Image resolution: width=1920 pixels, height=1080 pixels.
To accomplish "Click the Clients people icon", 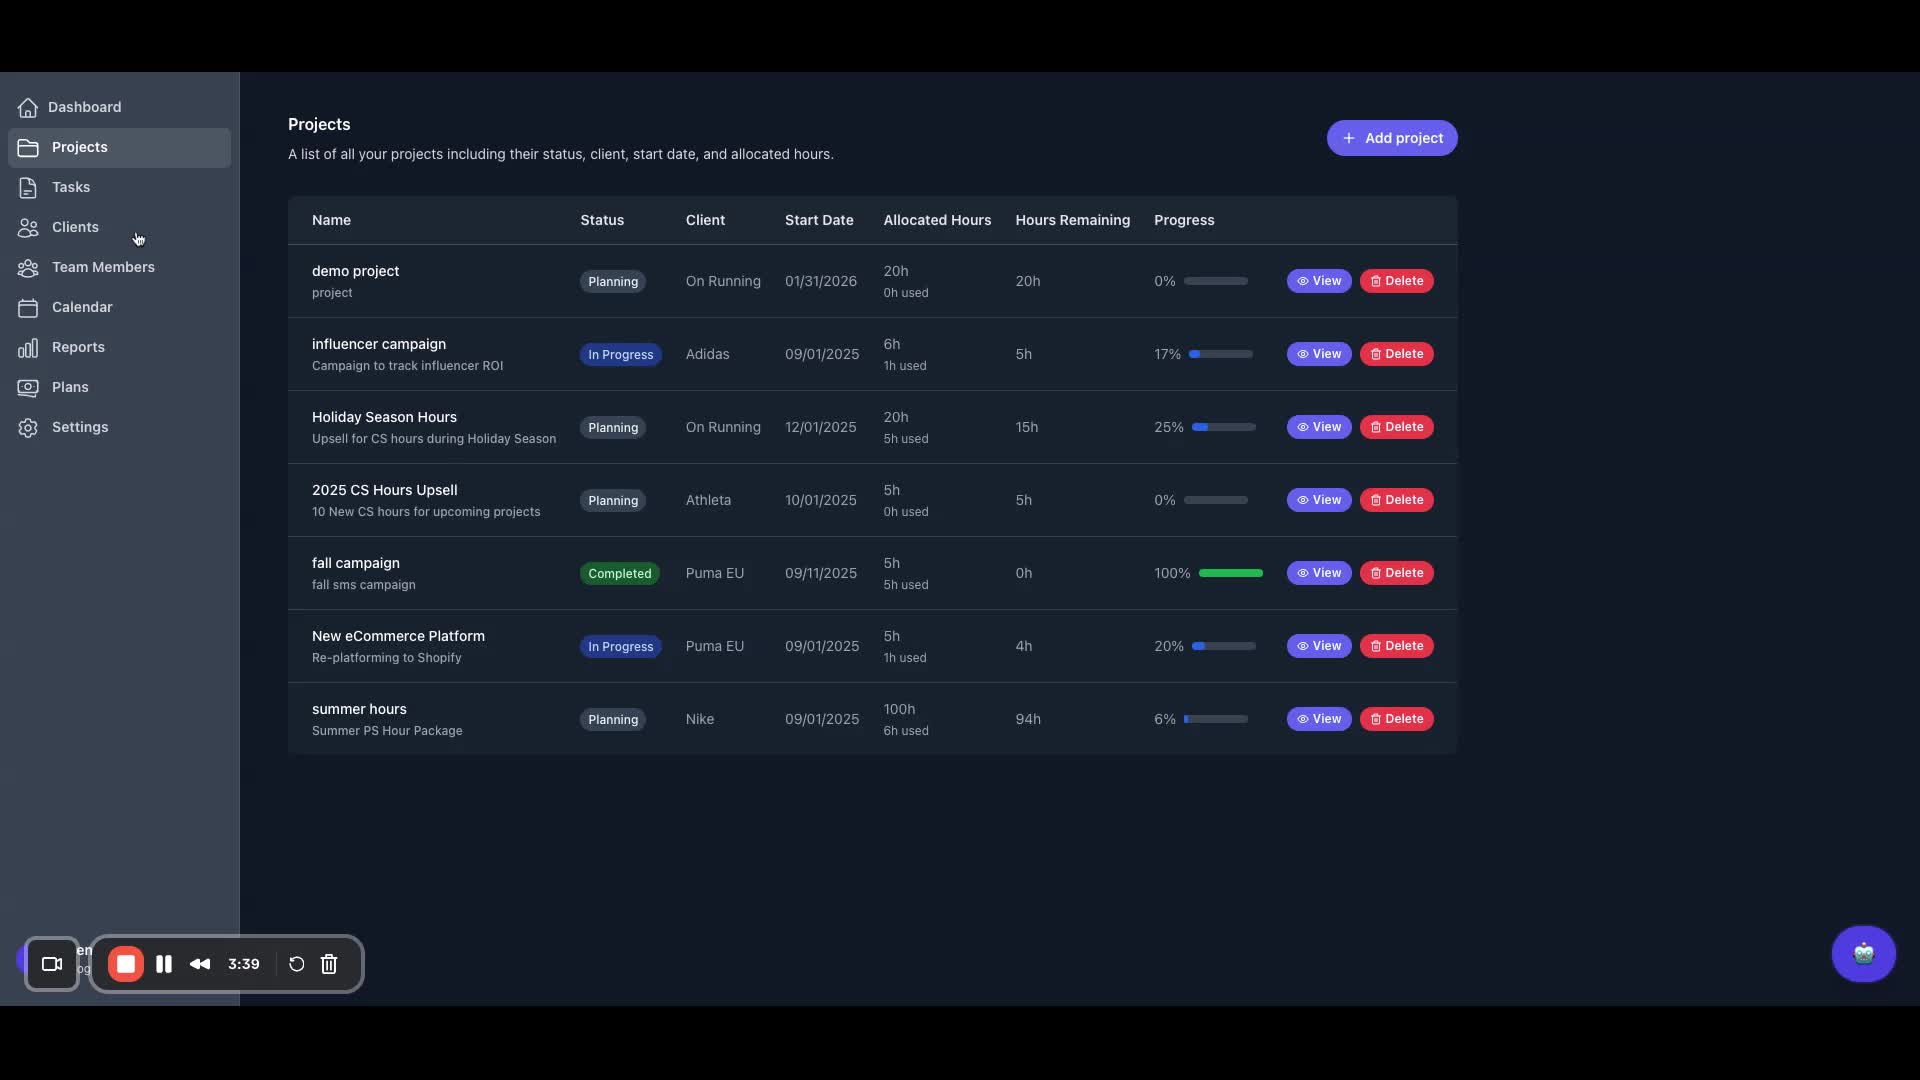I will (x=28, y=227).
